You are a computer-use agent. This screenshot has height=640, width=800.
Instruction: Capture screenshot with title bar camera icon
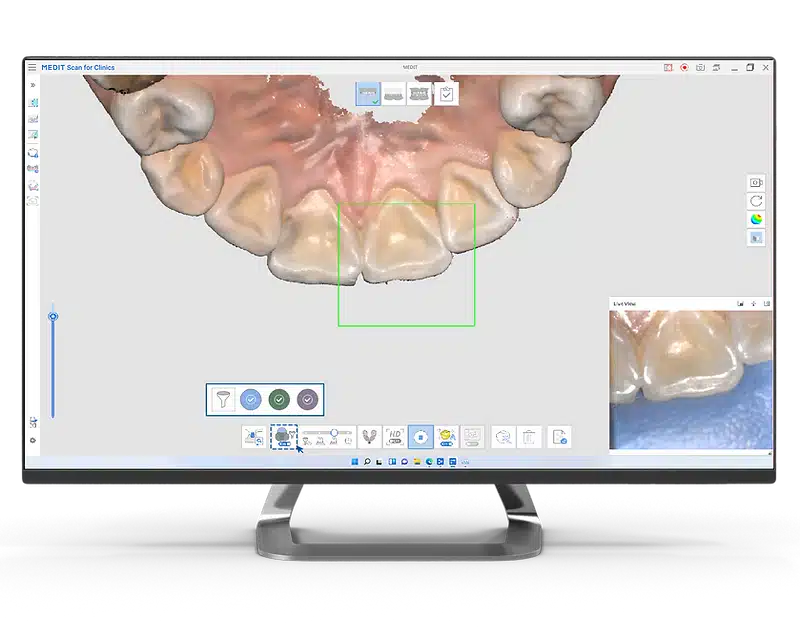click(x=701, y=68)
